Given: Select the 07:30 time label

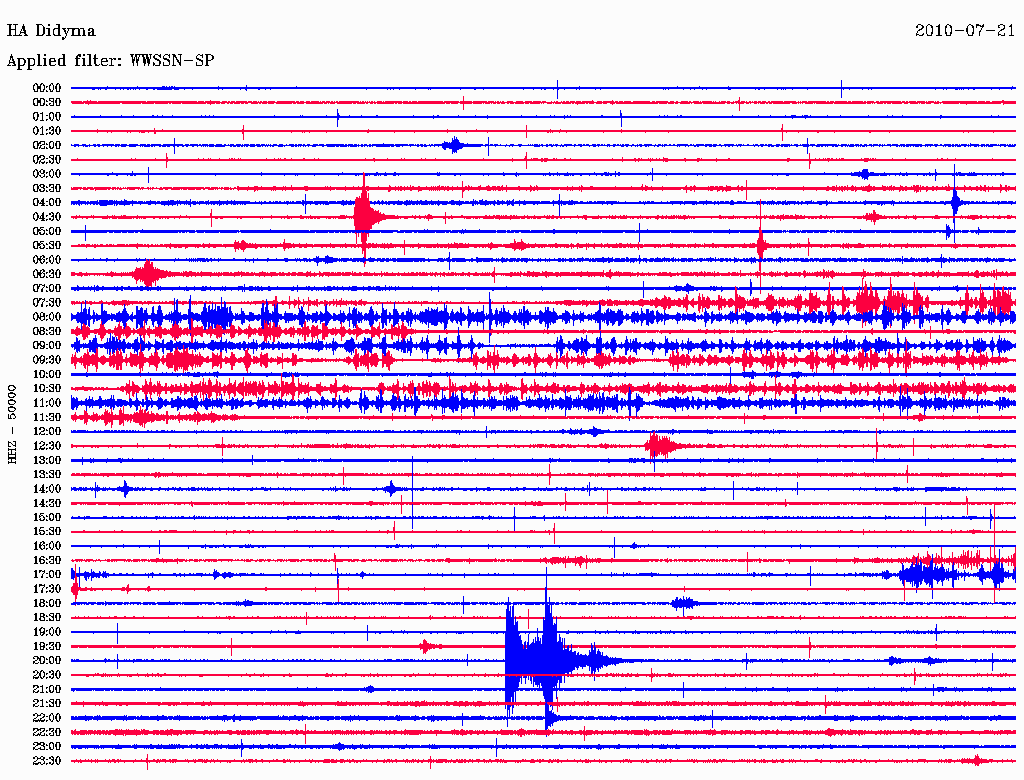Looking at the screenshot, I should [x=46, y=303].
